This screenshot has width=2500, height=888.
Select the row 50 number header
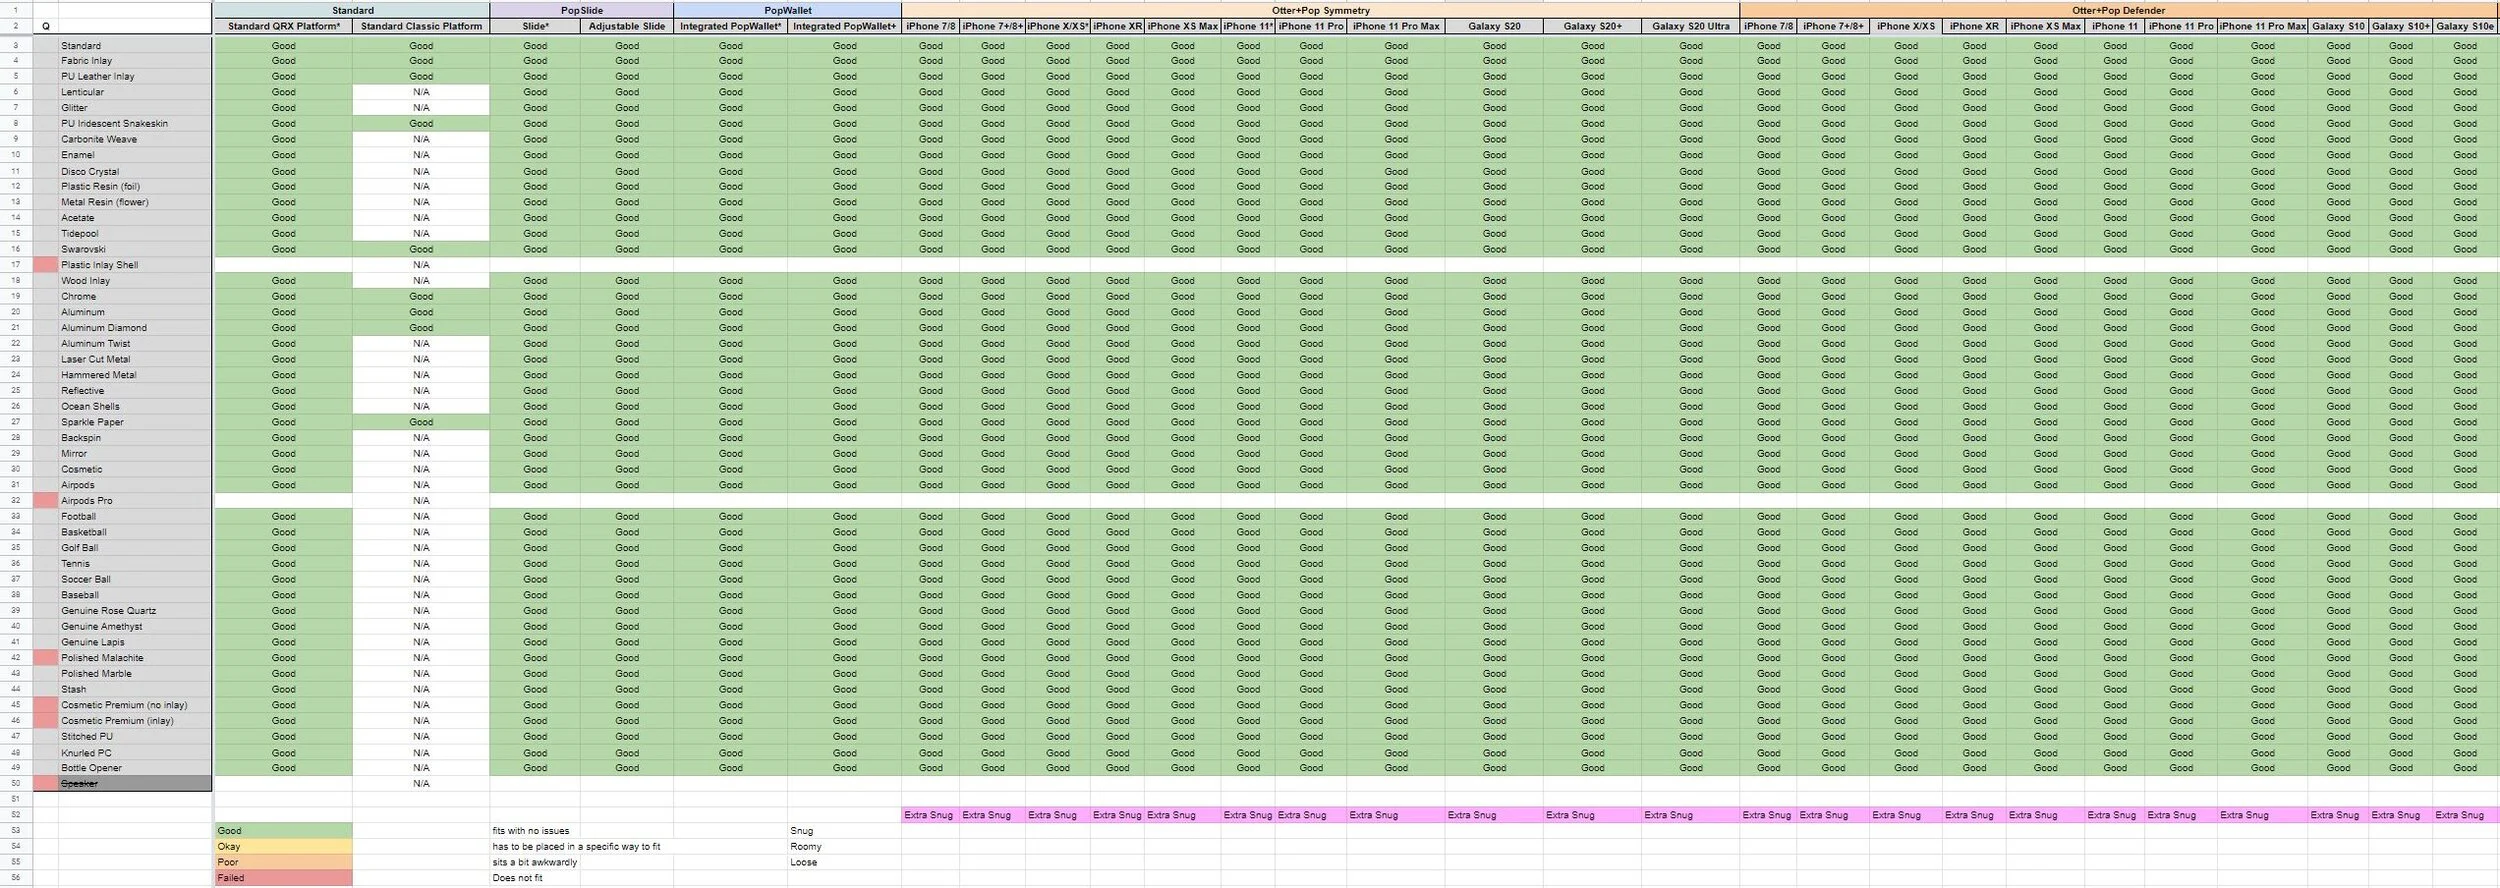tap(16, 784)
